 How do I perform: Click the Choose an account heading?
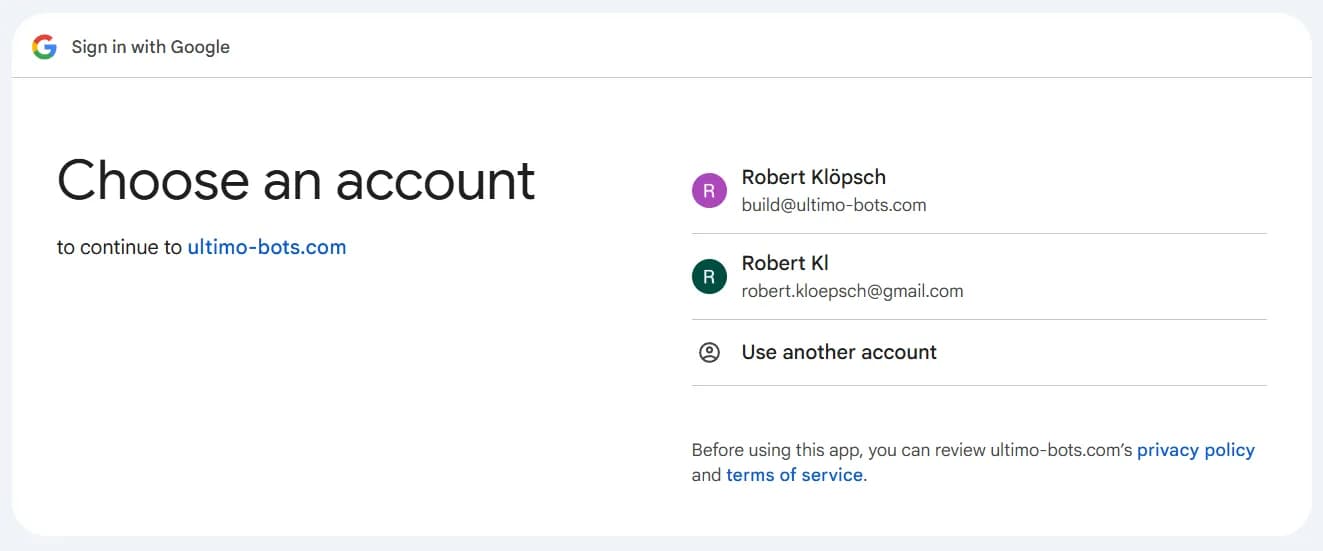(x=296, y=180)
